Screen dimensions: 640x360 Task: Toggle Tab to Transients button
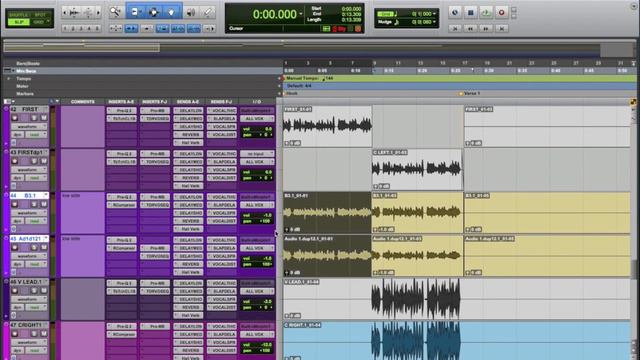(131, 29)
